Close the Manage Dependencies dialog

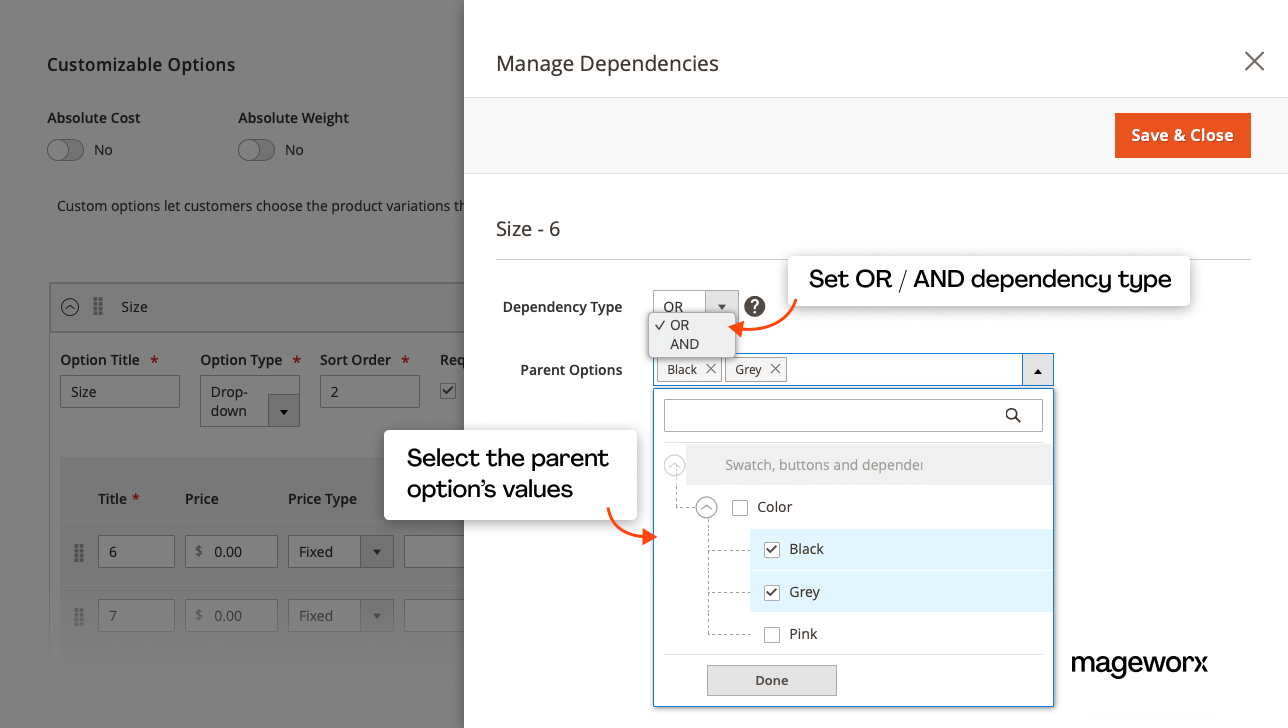tap(1254, 61)
